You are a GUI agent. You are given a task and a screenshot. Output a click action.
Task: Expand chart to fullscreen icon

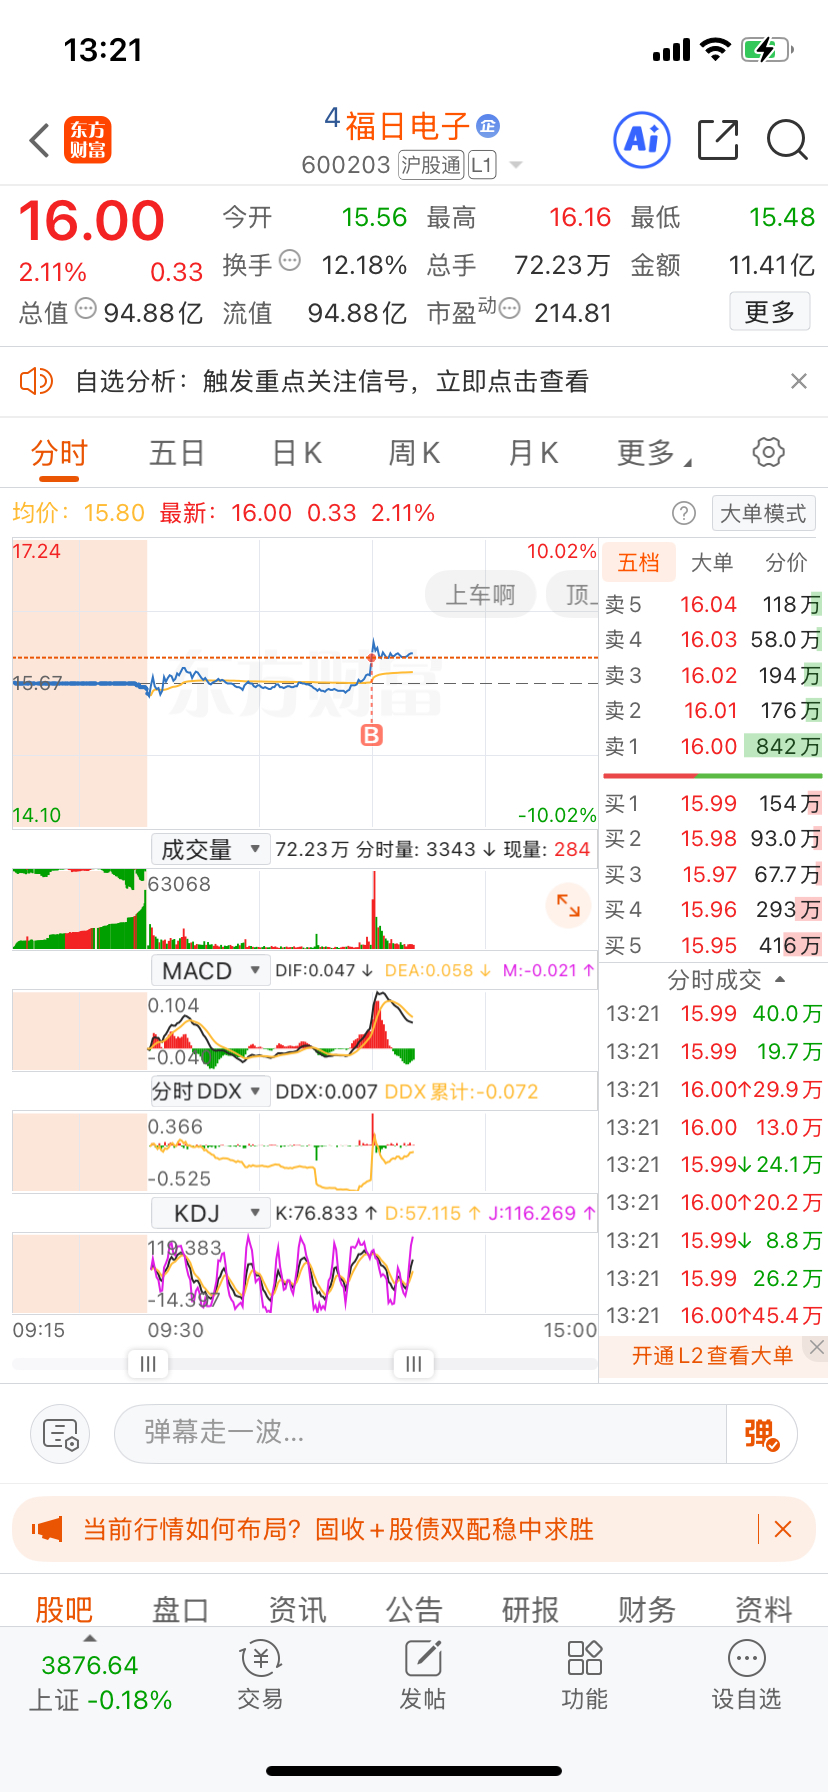point(568,905)
